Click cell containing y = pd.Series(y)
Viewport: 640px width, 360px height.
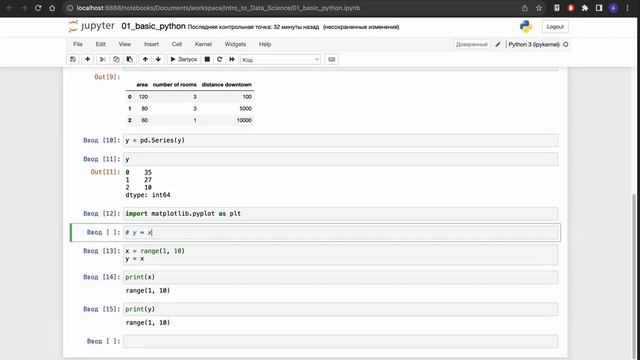click(x=341, y=140)
